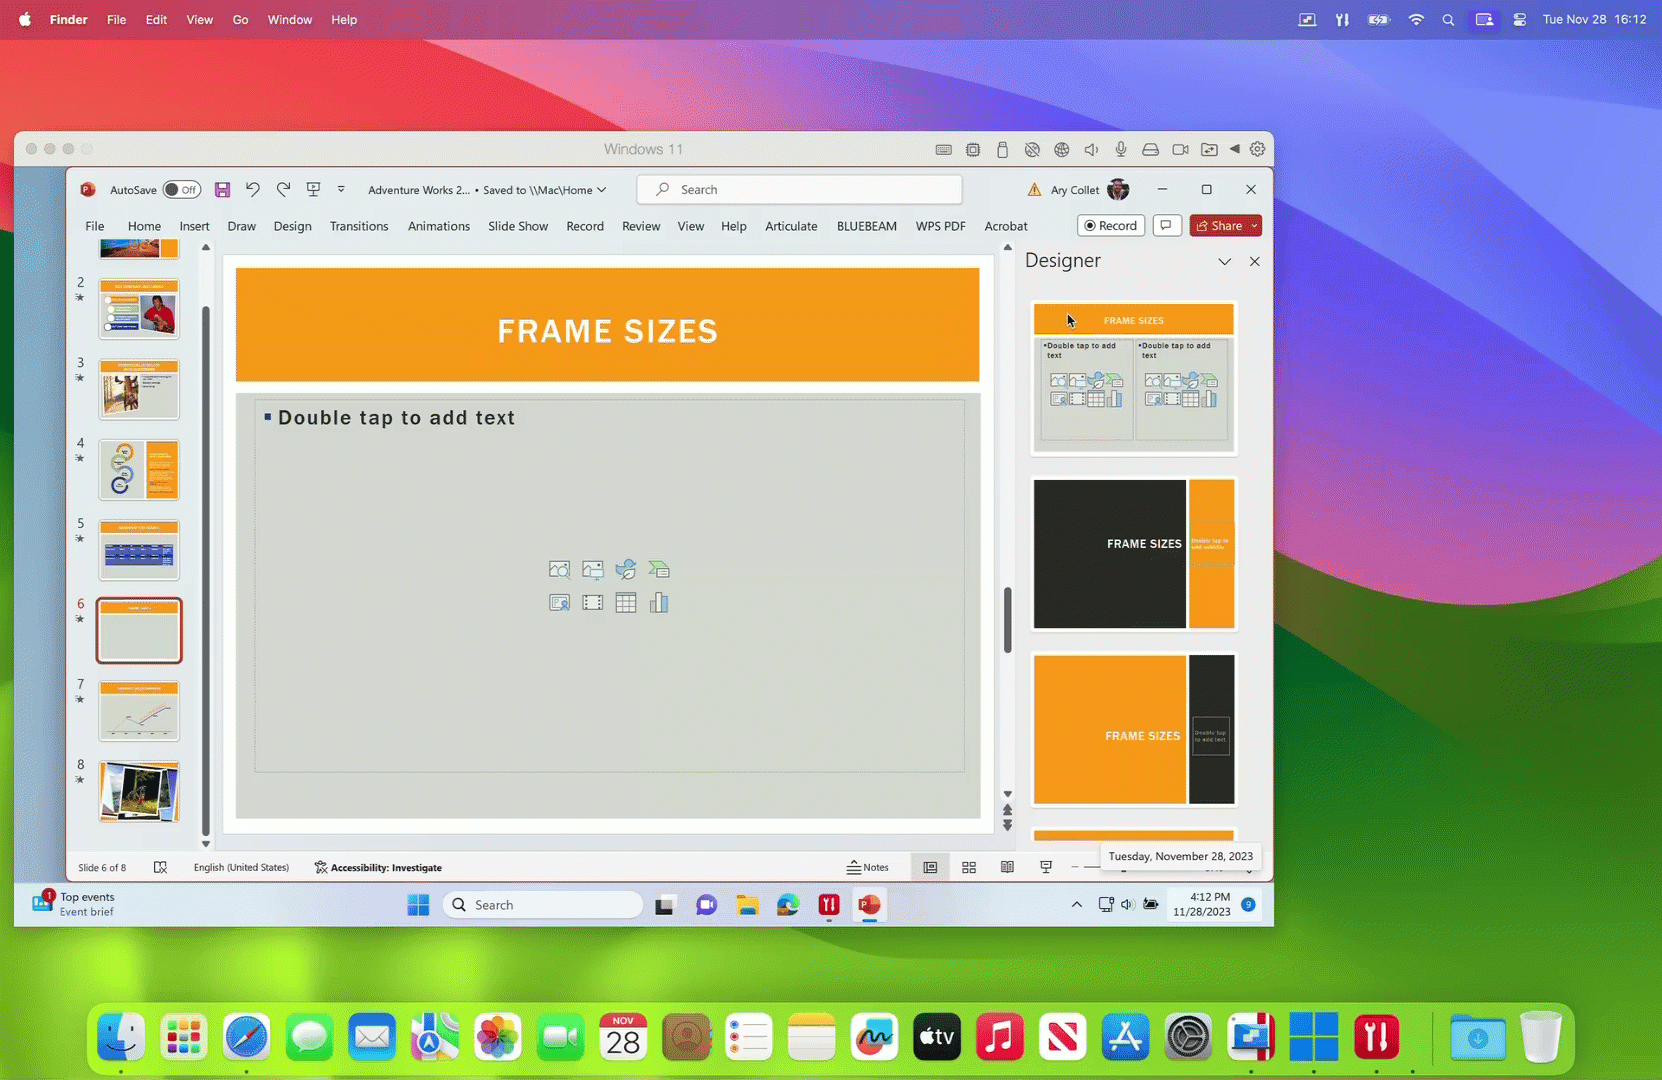
Task: Open the Customize Quick Access Toolbar dropdown
Action: (341, 190)
